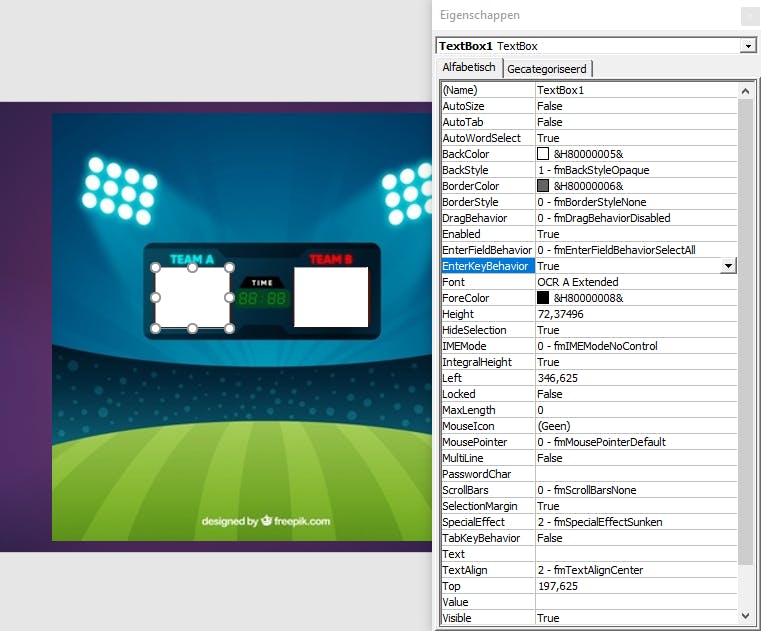Select the MaxLength property
This screenshot has height=631, width=761.
coord(488,411)
